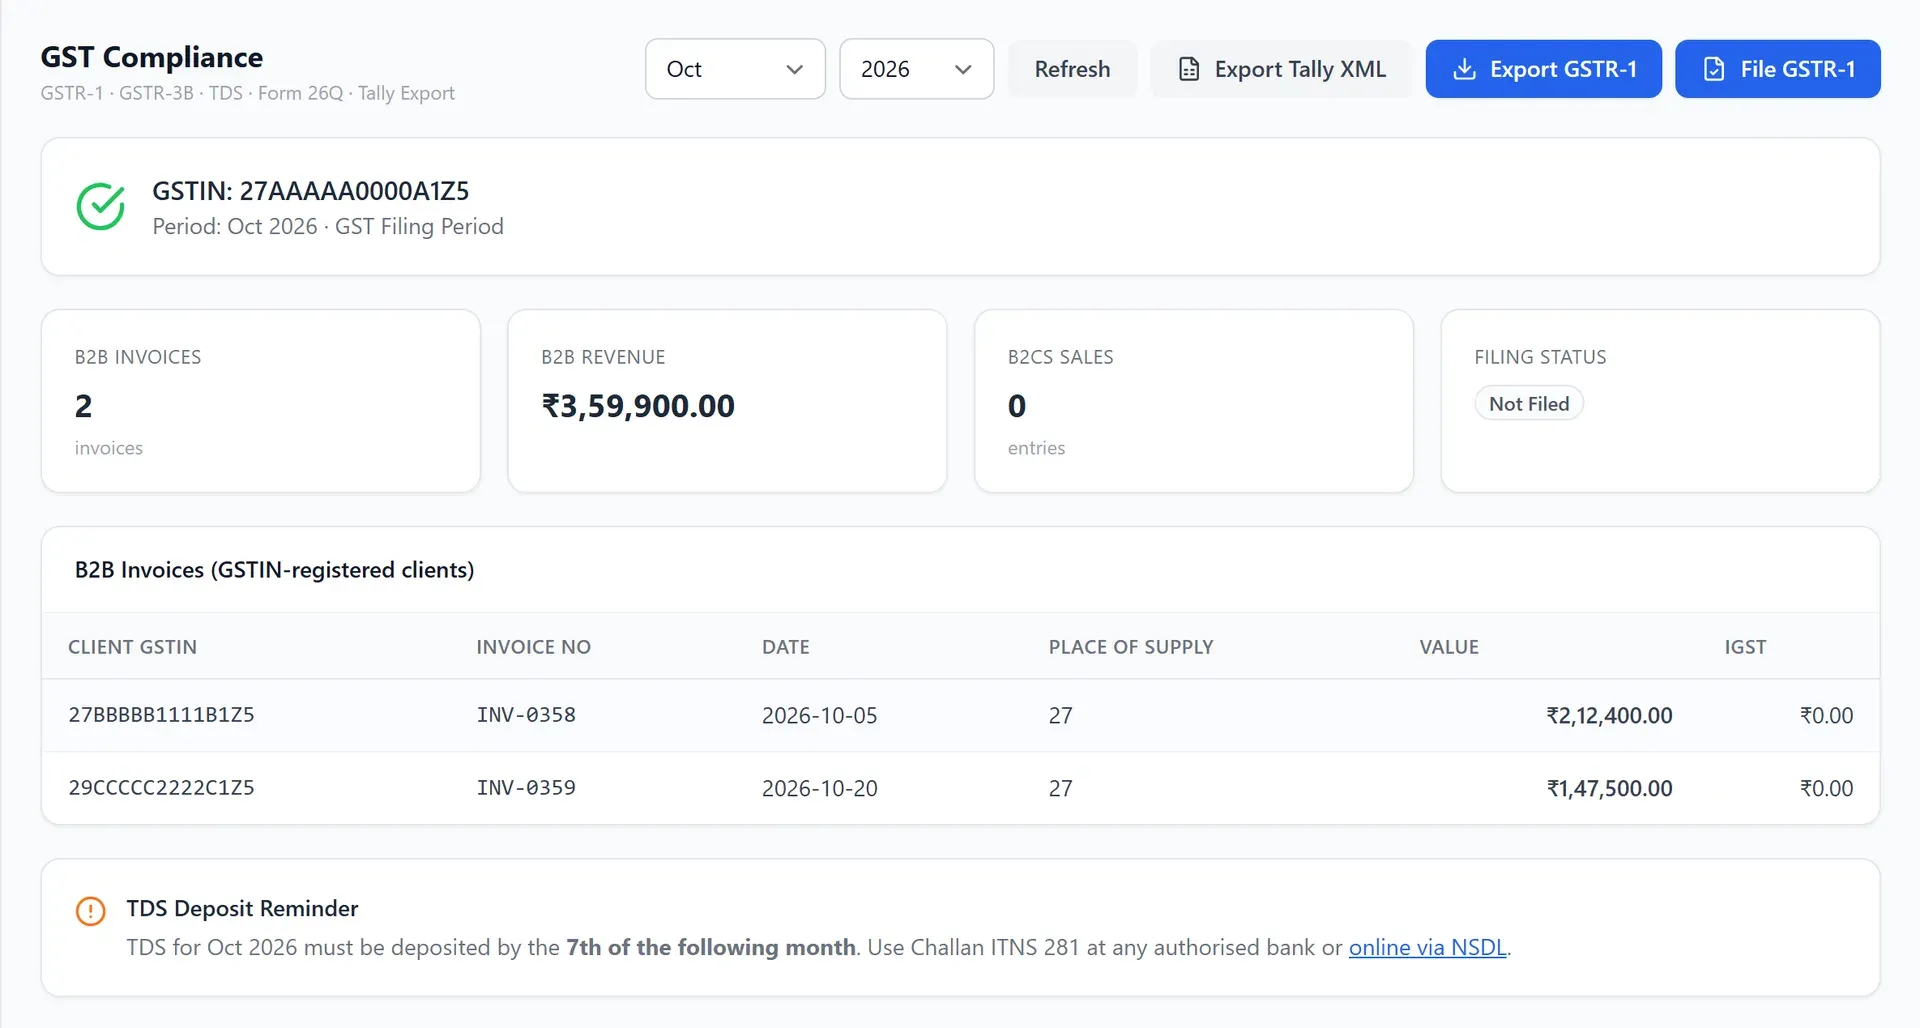Click the CLIENT GSTIN column header
The width and height of the screenshot is (1920, 1028).
click(x=132, y=647)
